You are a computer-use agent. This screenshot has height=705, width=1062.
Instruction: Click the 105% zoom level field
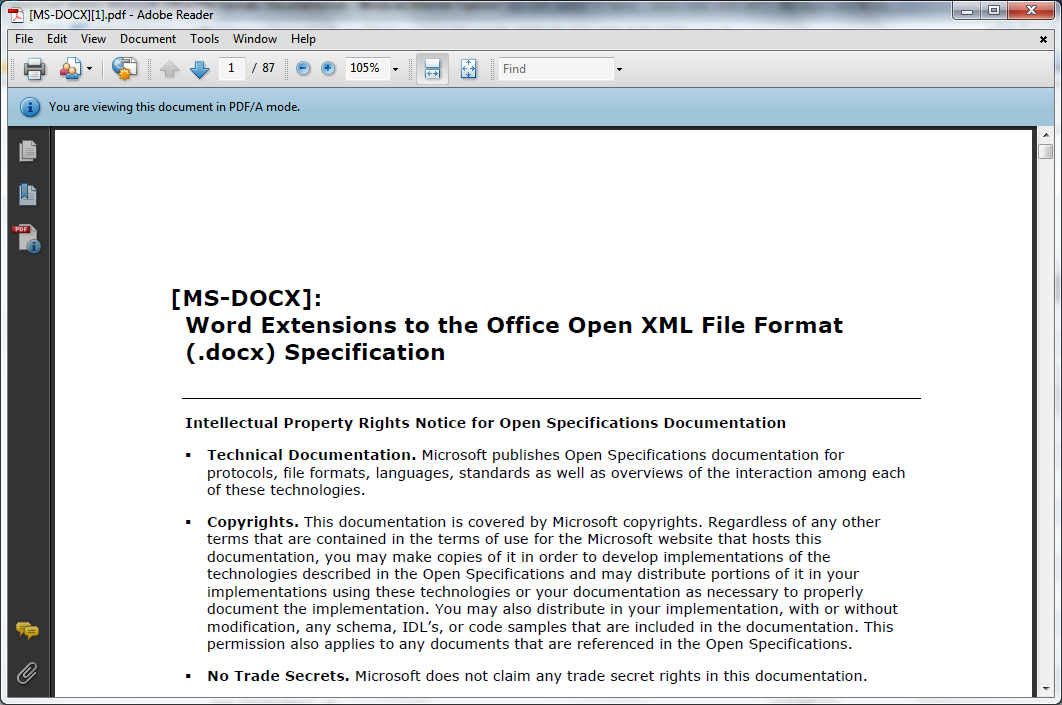[367, 68]
